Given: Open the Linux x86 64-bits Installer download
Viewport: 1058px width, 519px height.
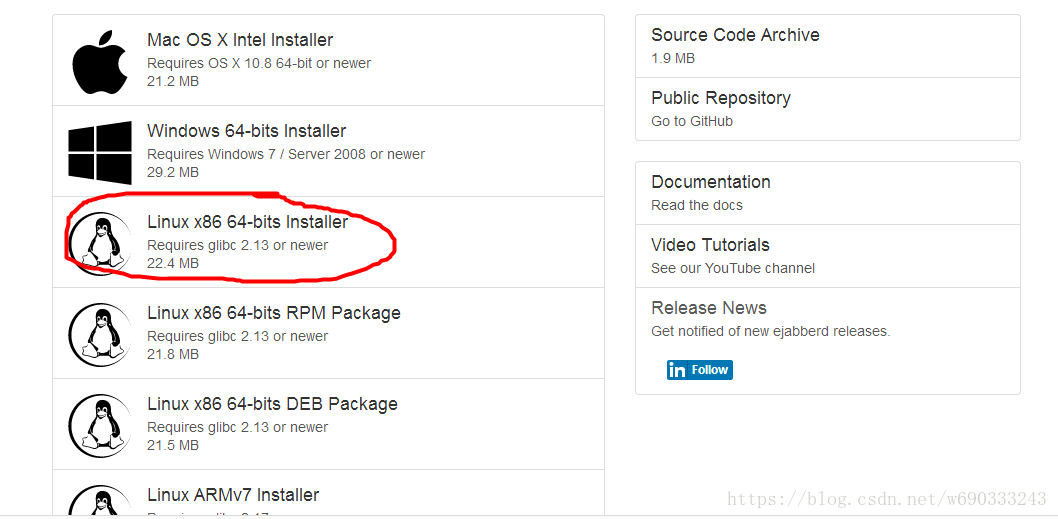Looking at the screenshot, I should click(x=248, y=222).
